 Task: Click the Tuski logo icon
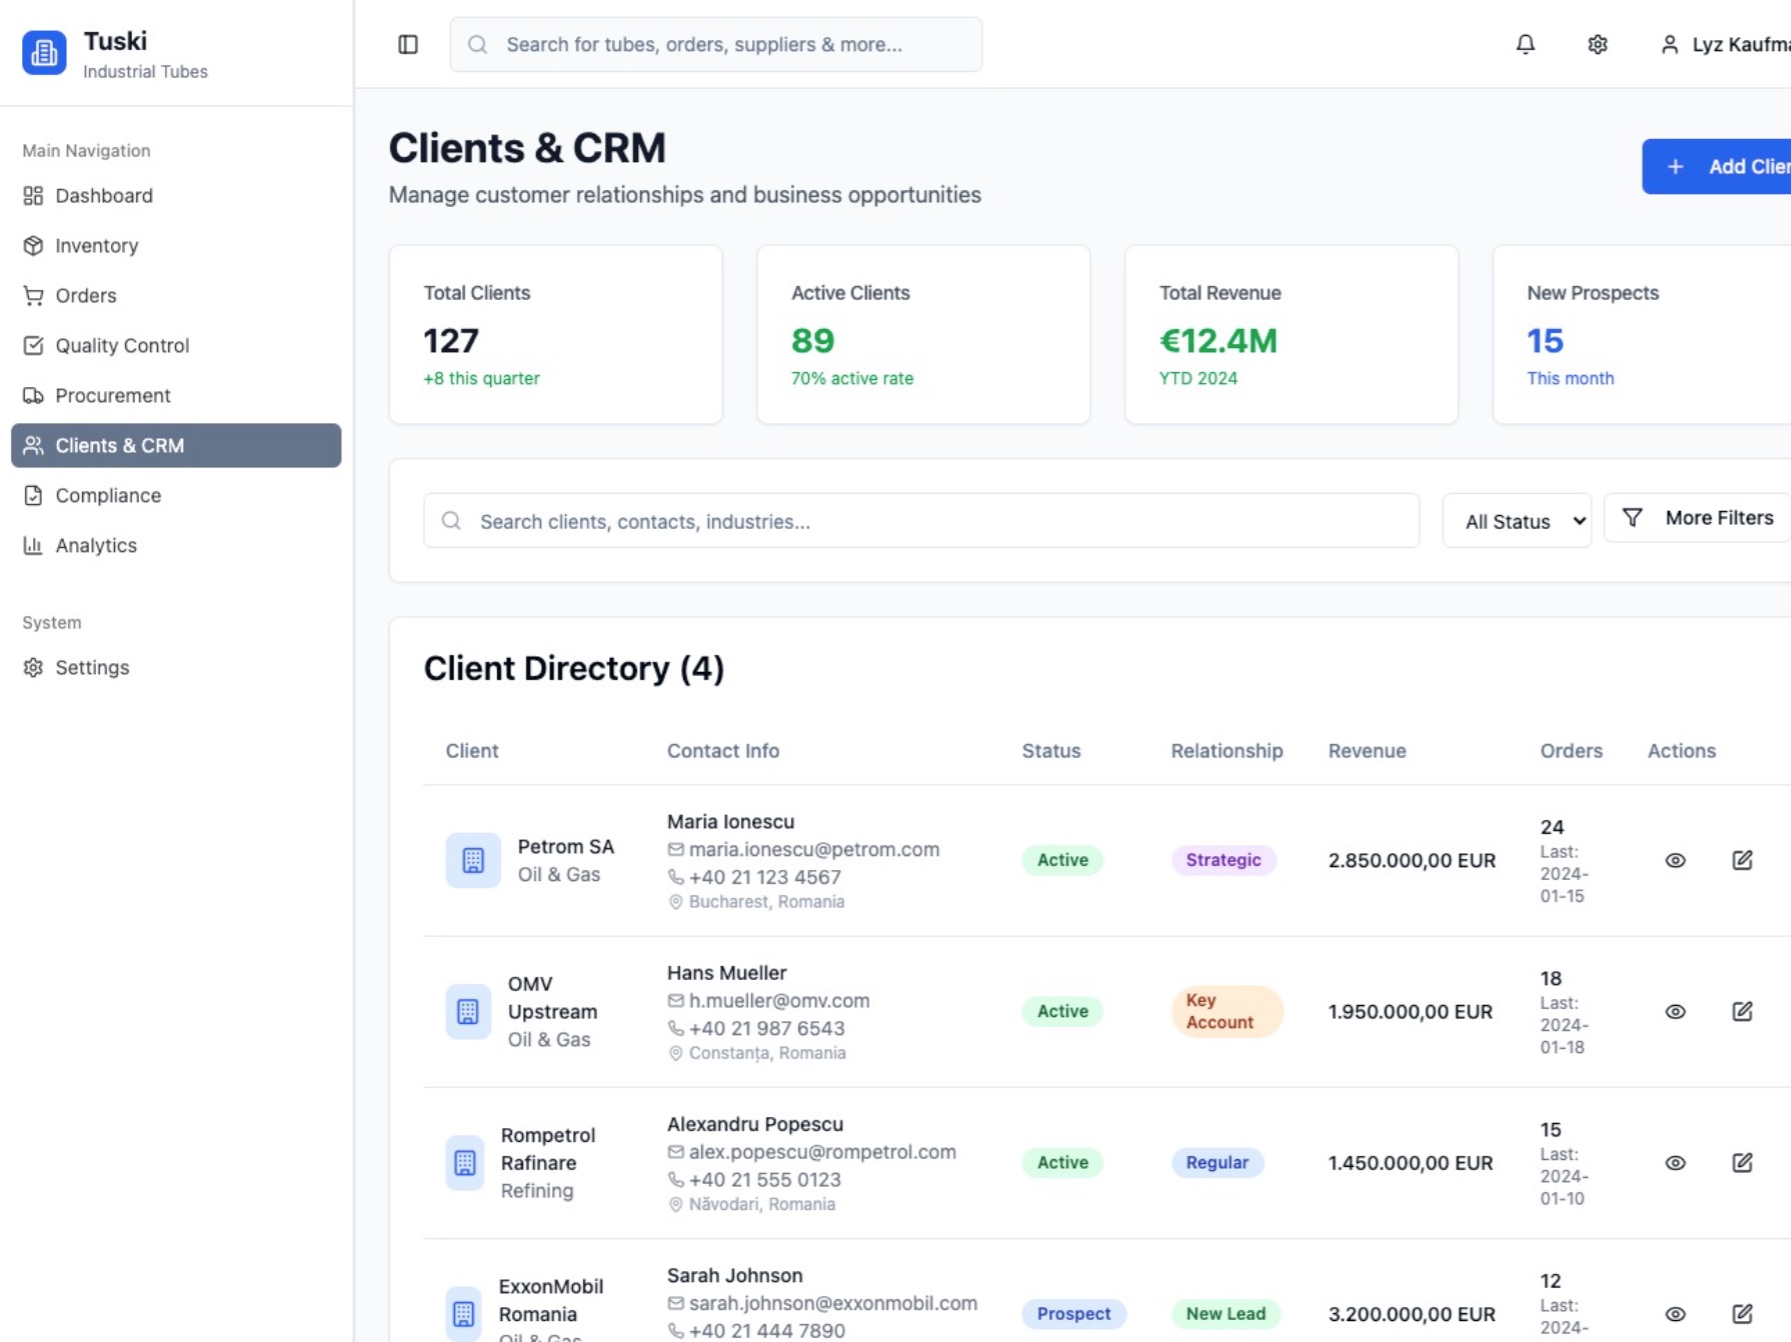(44, 53)
